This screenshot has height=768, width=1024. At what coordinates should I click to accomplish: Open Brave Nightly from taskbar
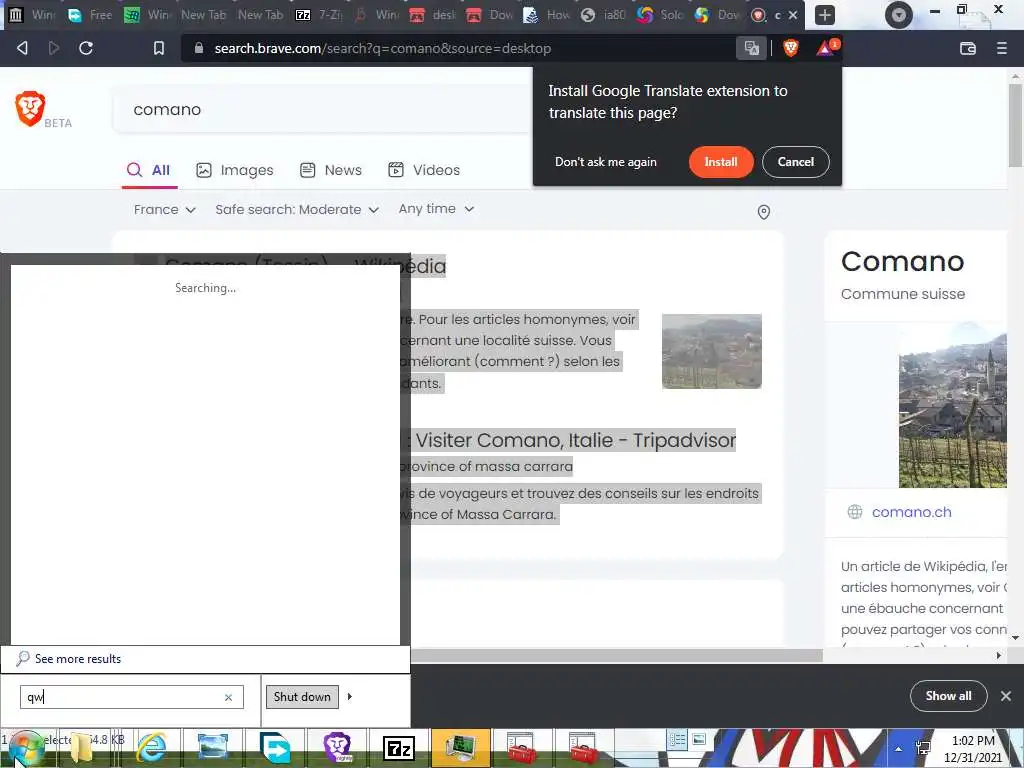click(338, 748)
